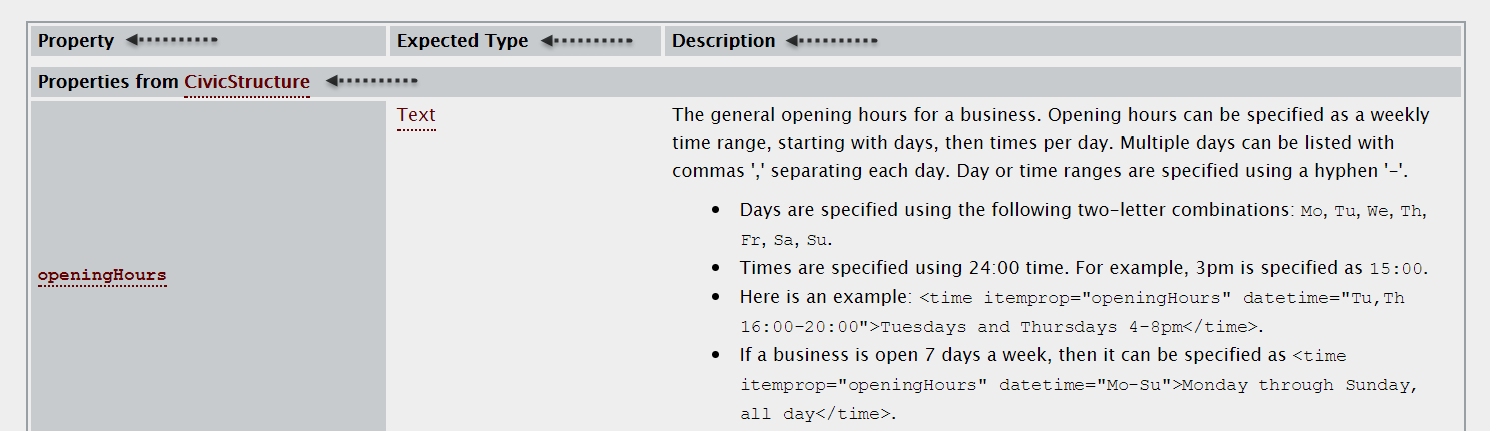
Task: Click the arrow beside Description header
Action: click(831, 41)
